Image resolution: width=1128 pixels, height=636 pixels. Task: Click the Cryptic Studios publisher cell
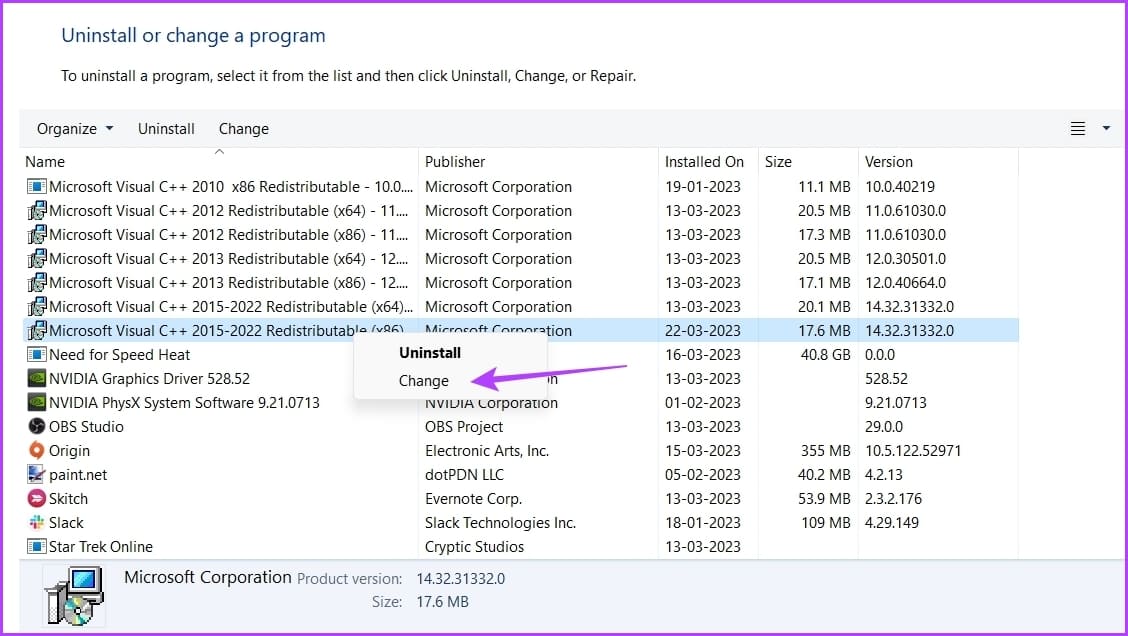(474, 547)
